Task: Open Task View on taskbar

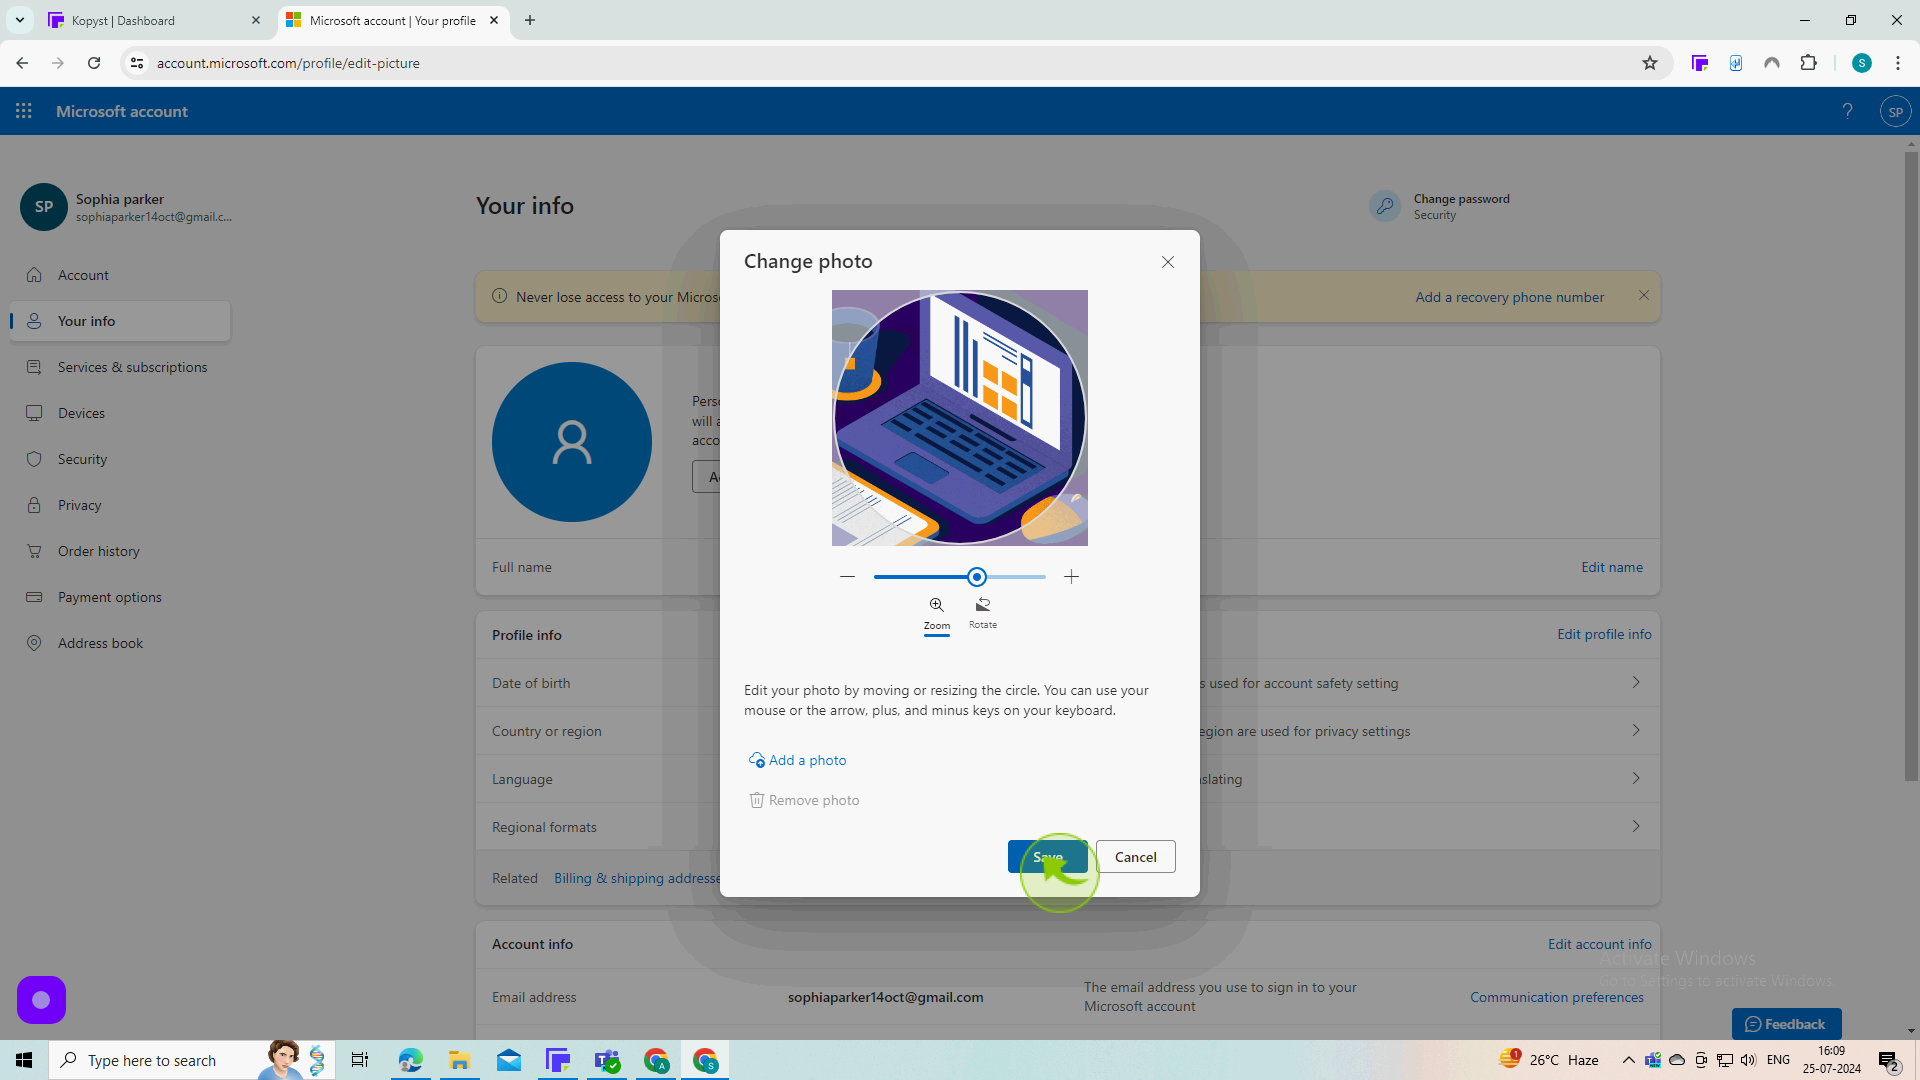Action: [x=360, y=1060]
